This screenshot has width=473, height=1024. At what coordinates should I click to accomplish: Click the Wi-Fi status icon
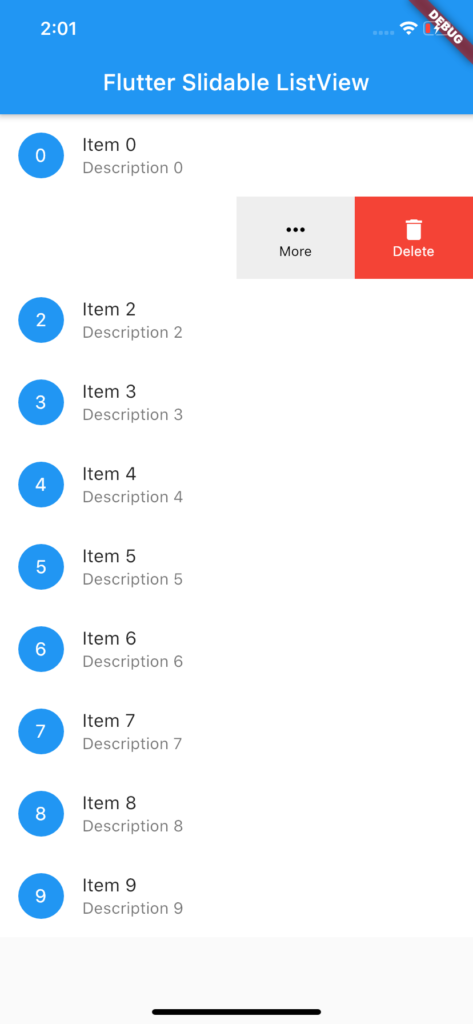tap(409, 28)
